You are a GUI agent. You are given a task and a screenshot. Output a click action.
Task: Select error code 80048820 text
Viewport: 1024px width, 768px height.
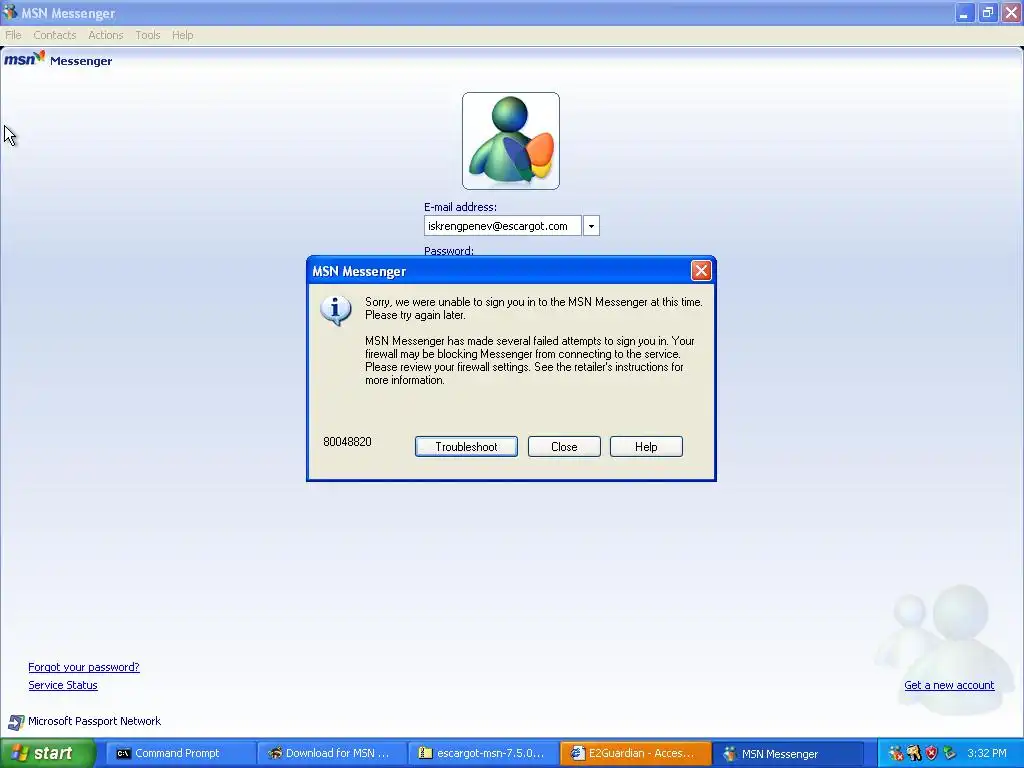(347, 442)
